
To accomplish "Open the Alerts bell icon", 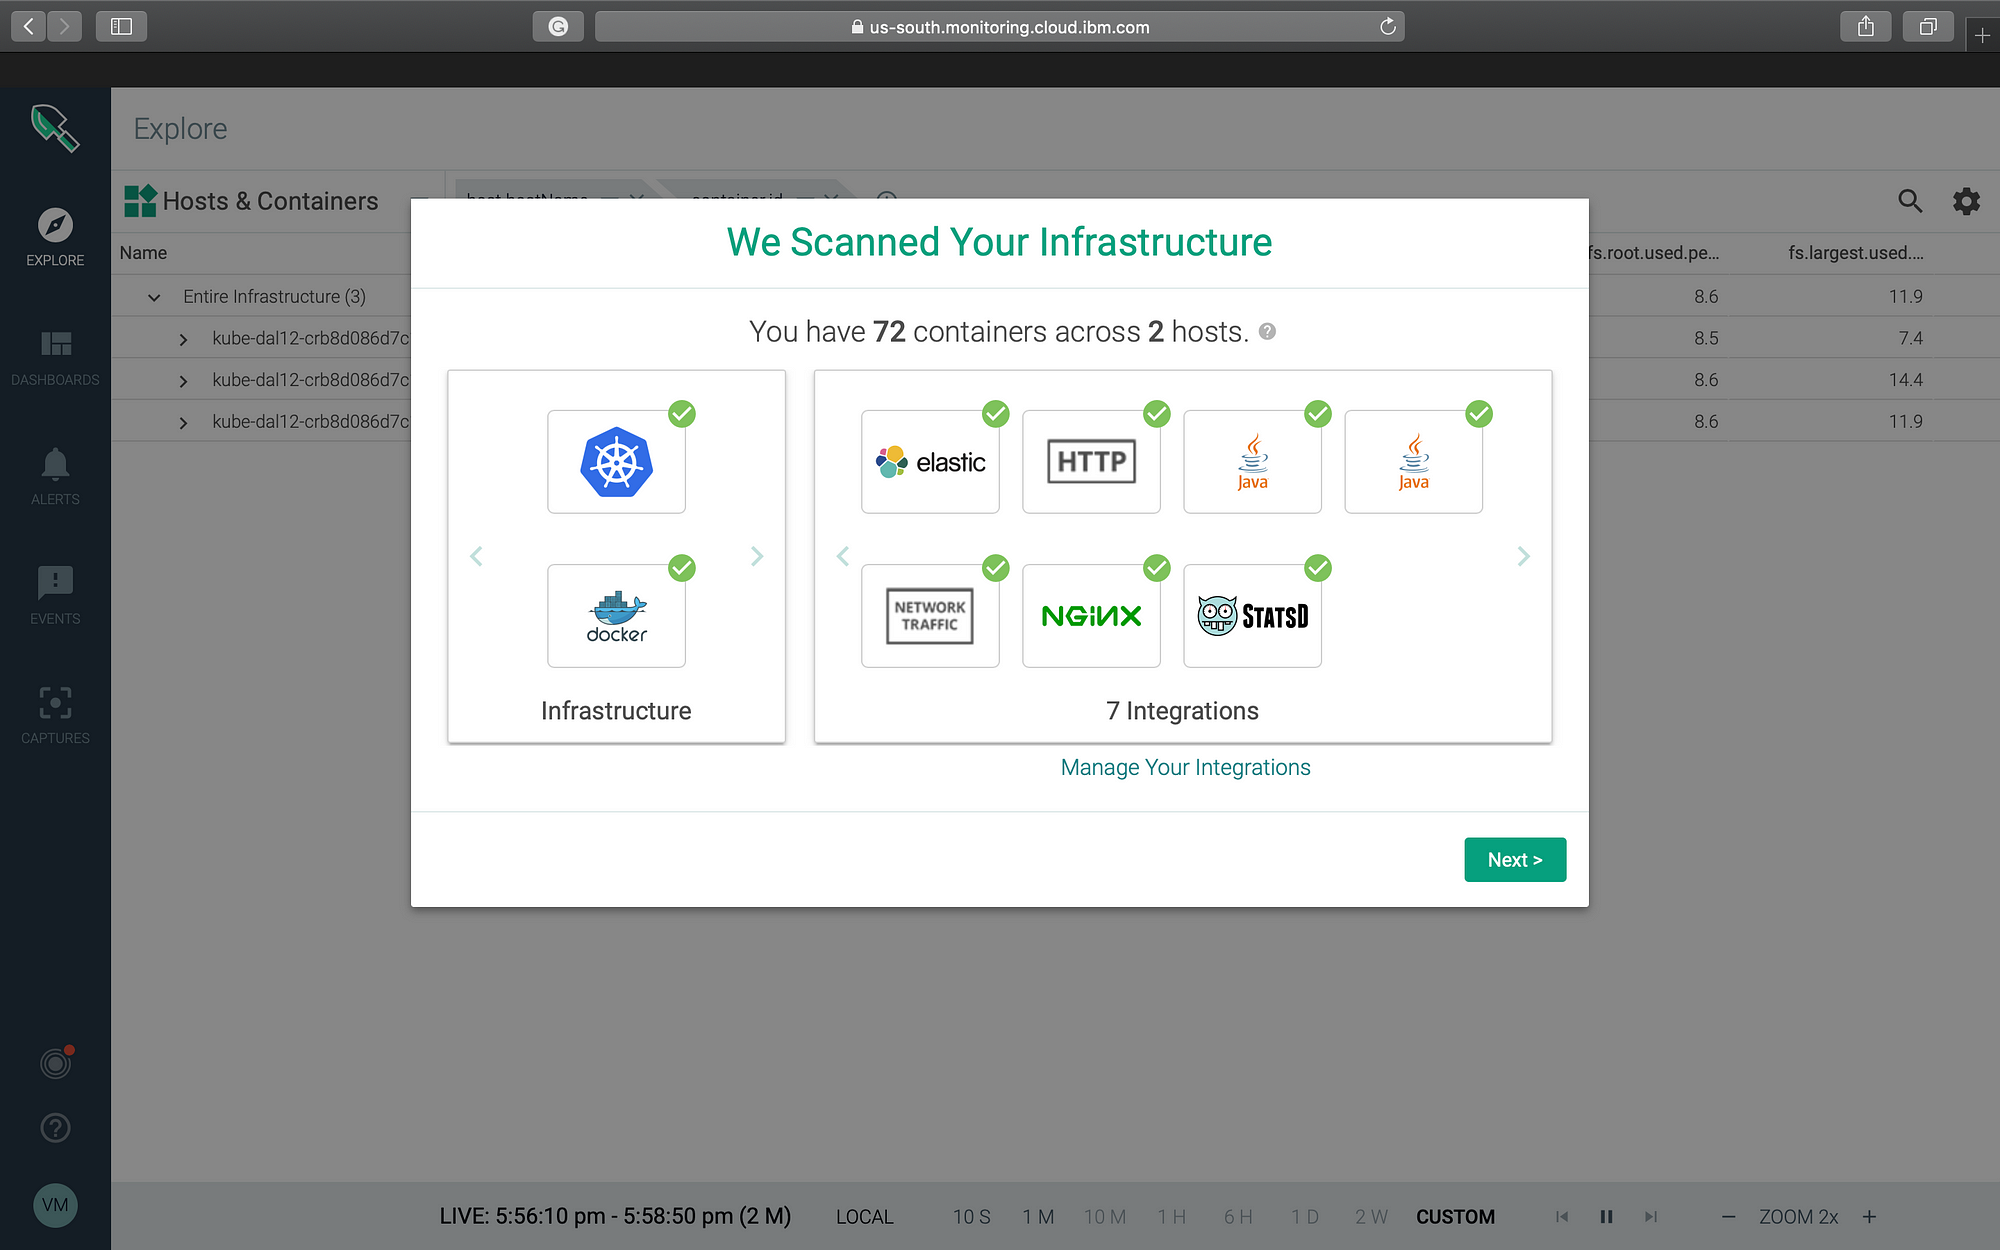I will point(55,464).
